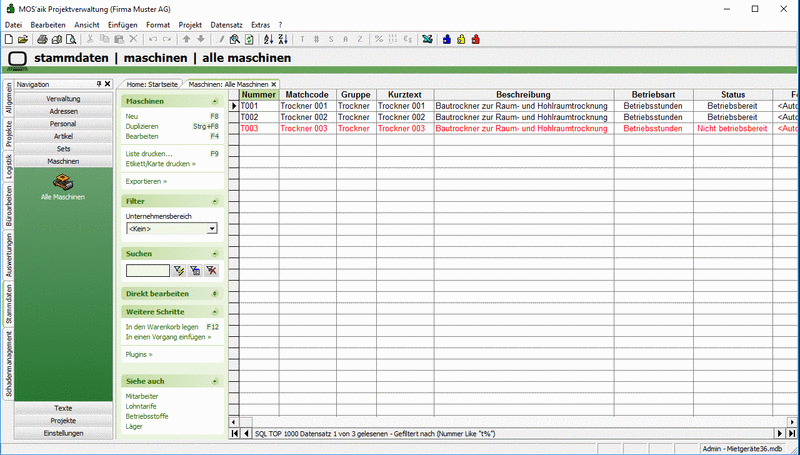Click the Nicht betriebsbereit status cell
Viewport: 800px width, 455px height.
click(733, 129)
